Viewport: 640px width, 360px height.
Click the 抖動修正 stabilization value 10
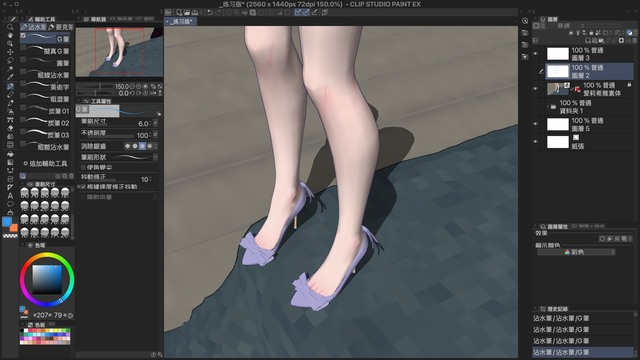click(x=144, y=179)
